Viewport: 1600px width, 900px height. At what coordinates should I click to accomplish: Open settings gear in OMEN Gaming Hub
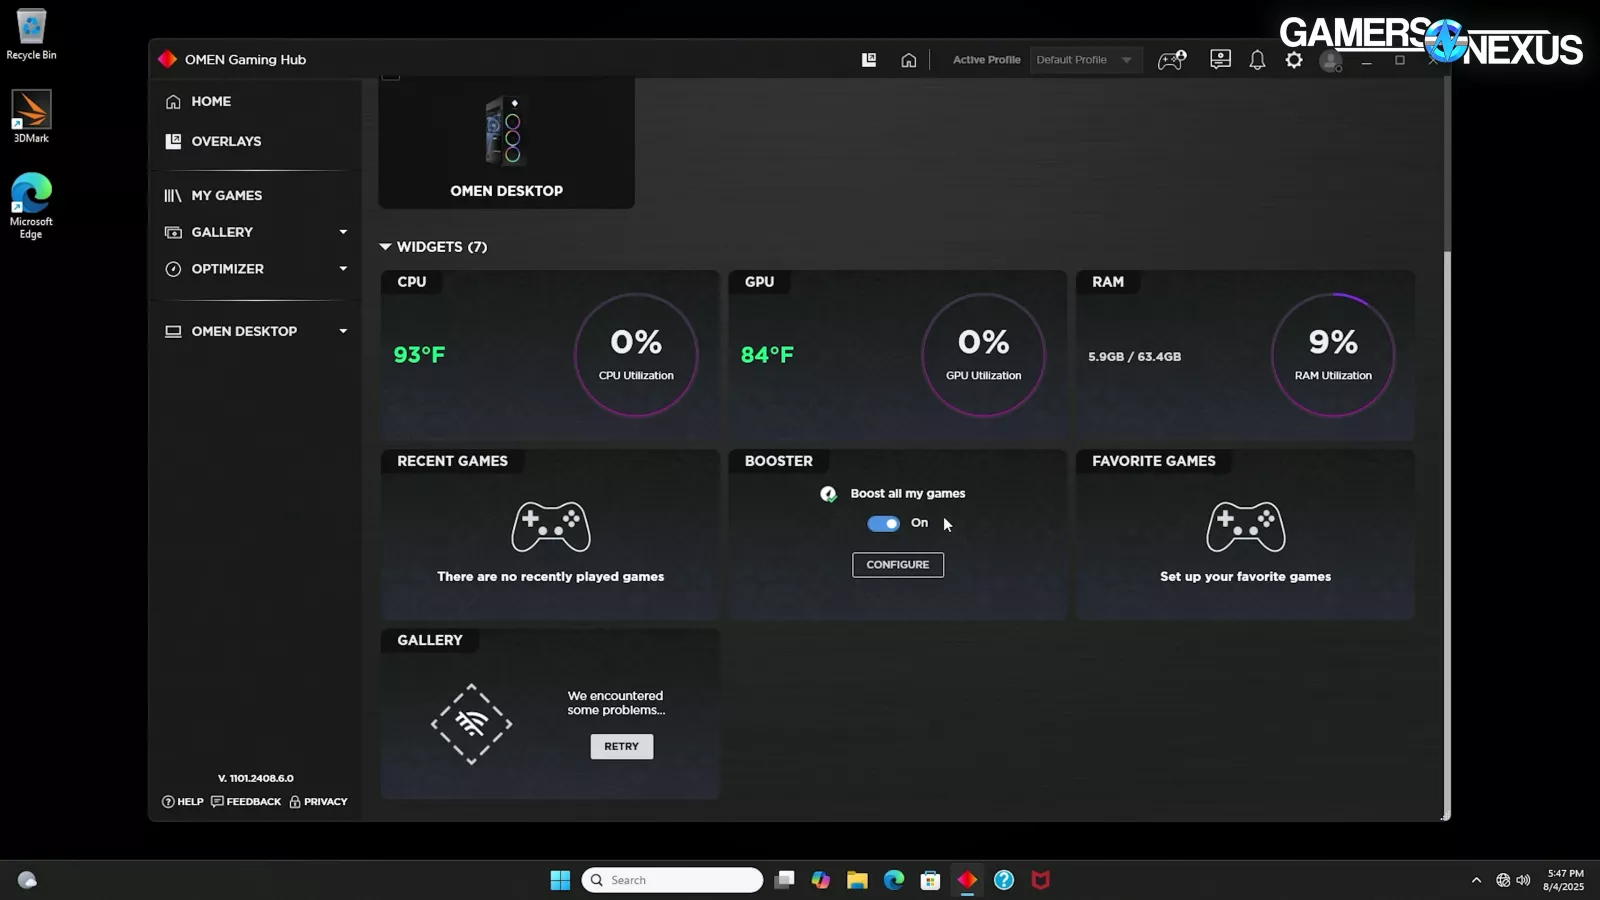(1294, 60)
